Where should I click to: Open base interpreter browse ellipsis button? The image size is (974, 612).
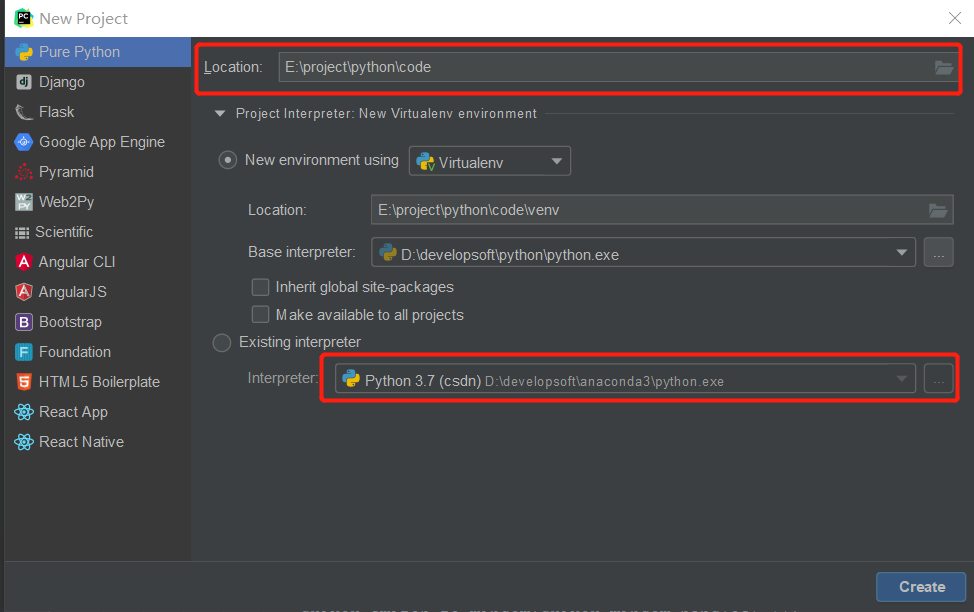coord(939,252)
